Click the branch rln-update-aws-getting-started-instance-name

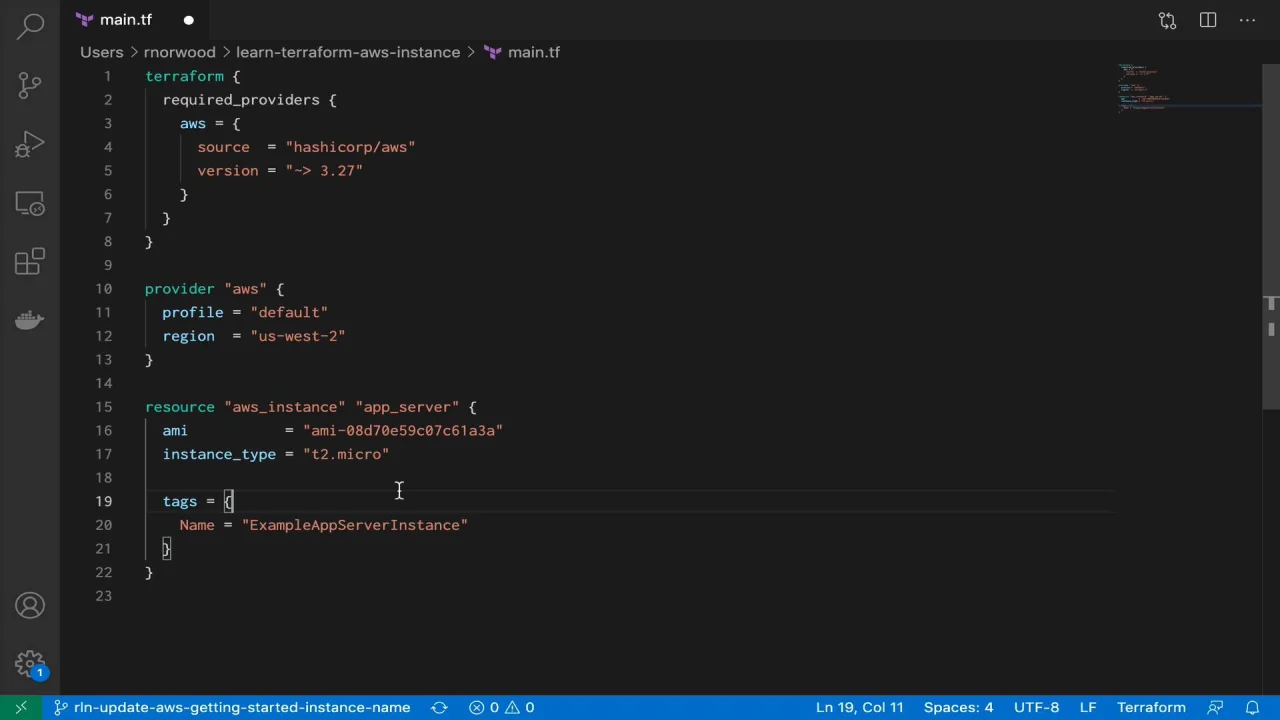(240, 707)
